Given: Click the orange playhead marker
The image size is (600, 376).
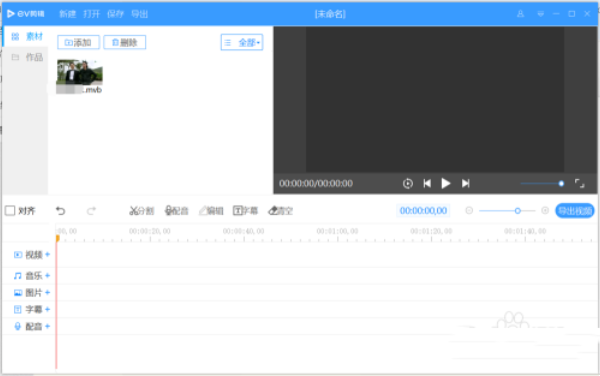Looking at the screenshot, I should coord(57,238).
